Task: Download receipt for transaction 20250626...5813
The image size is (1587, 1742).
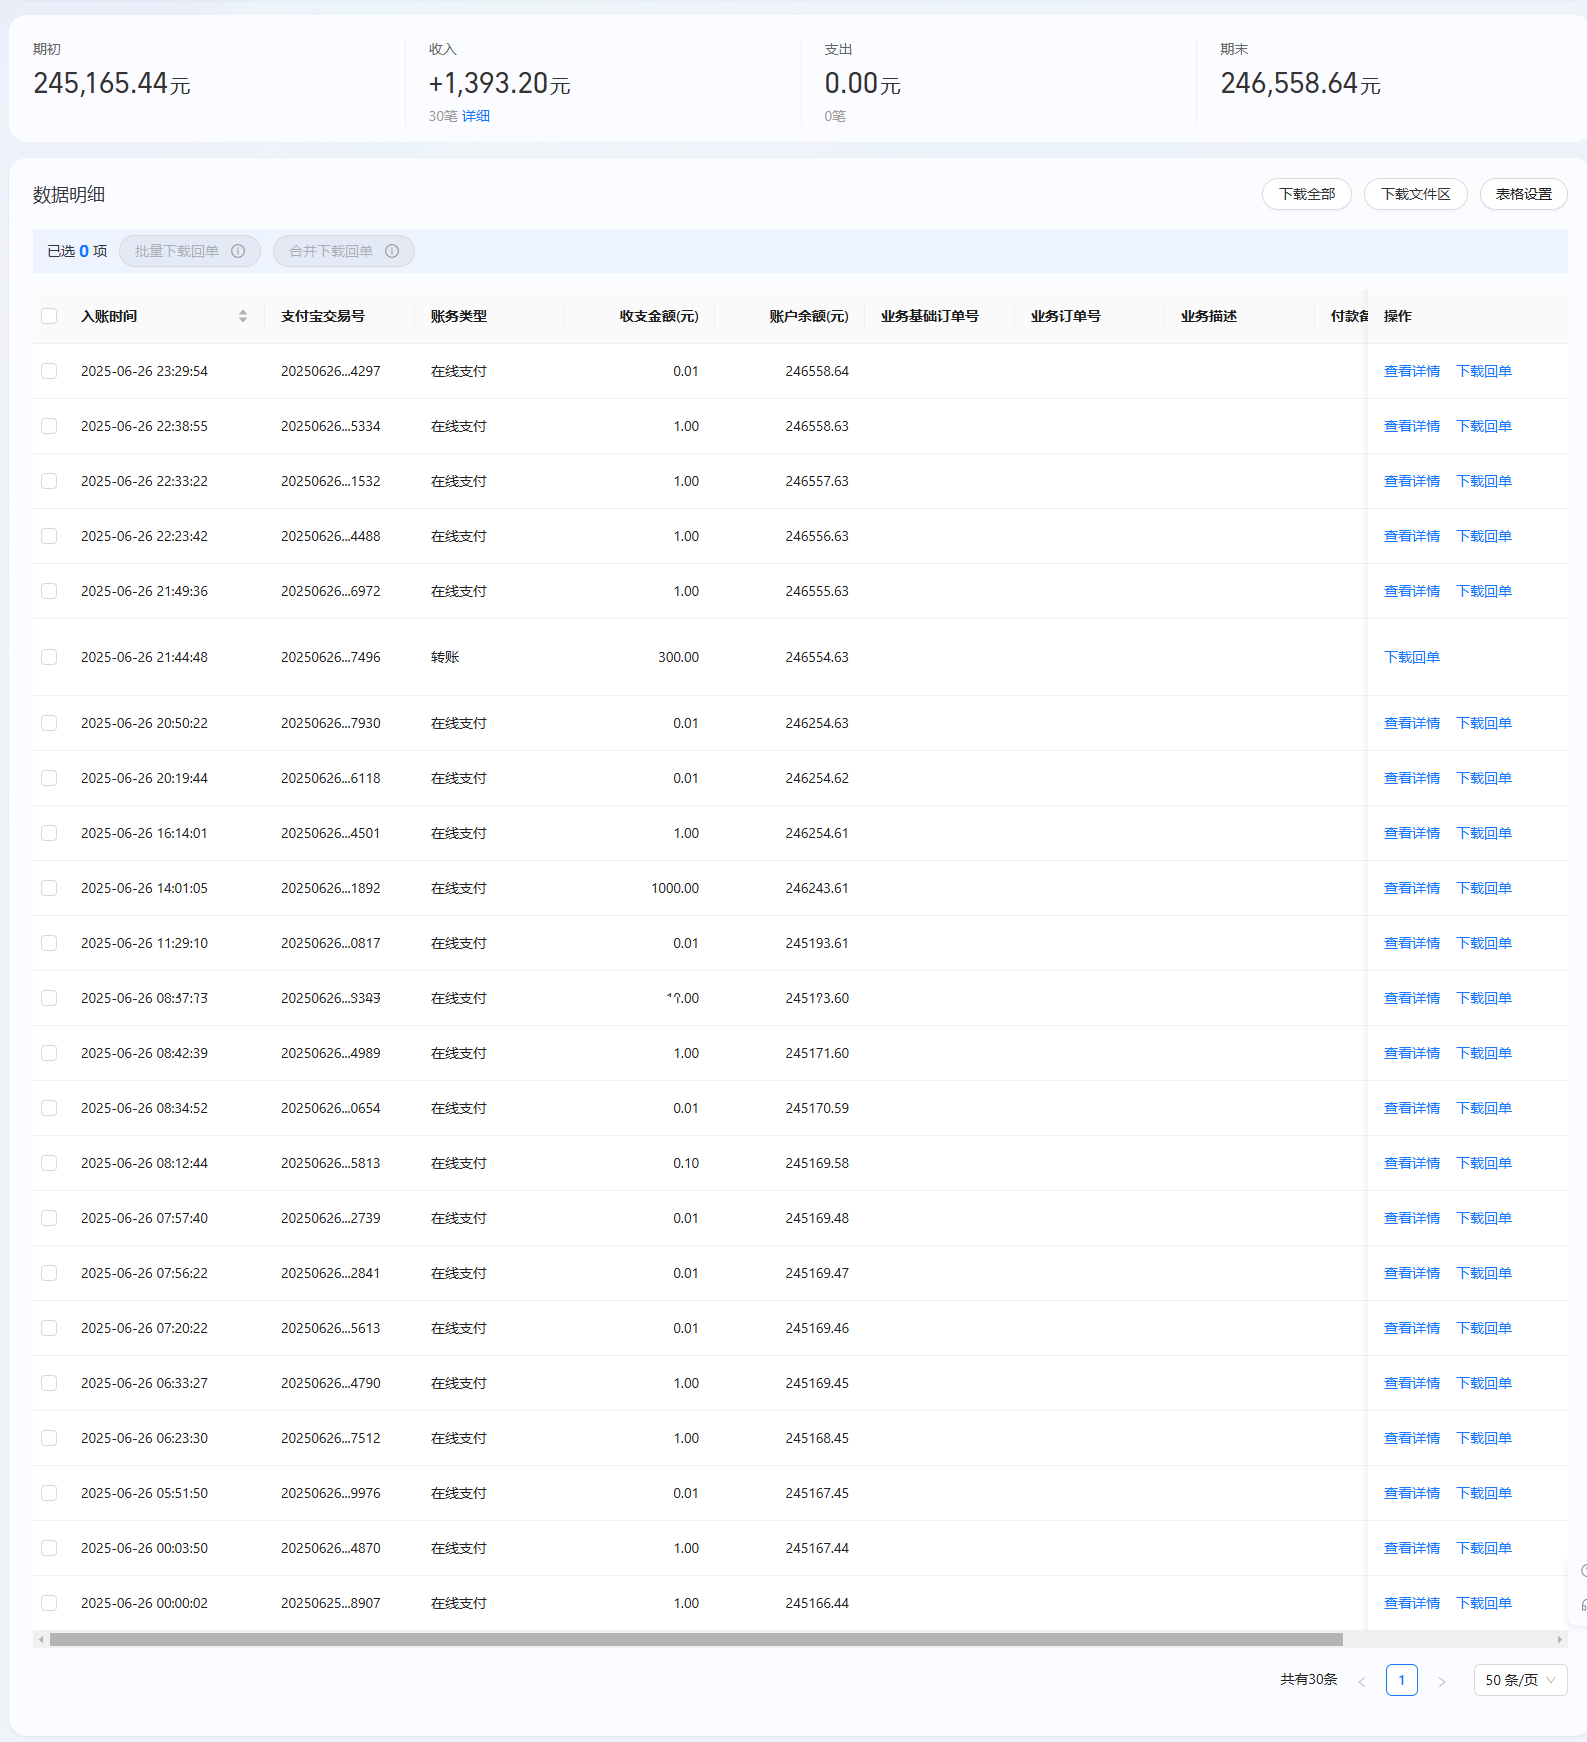Action: point(1484,1163)
